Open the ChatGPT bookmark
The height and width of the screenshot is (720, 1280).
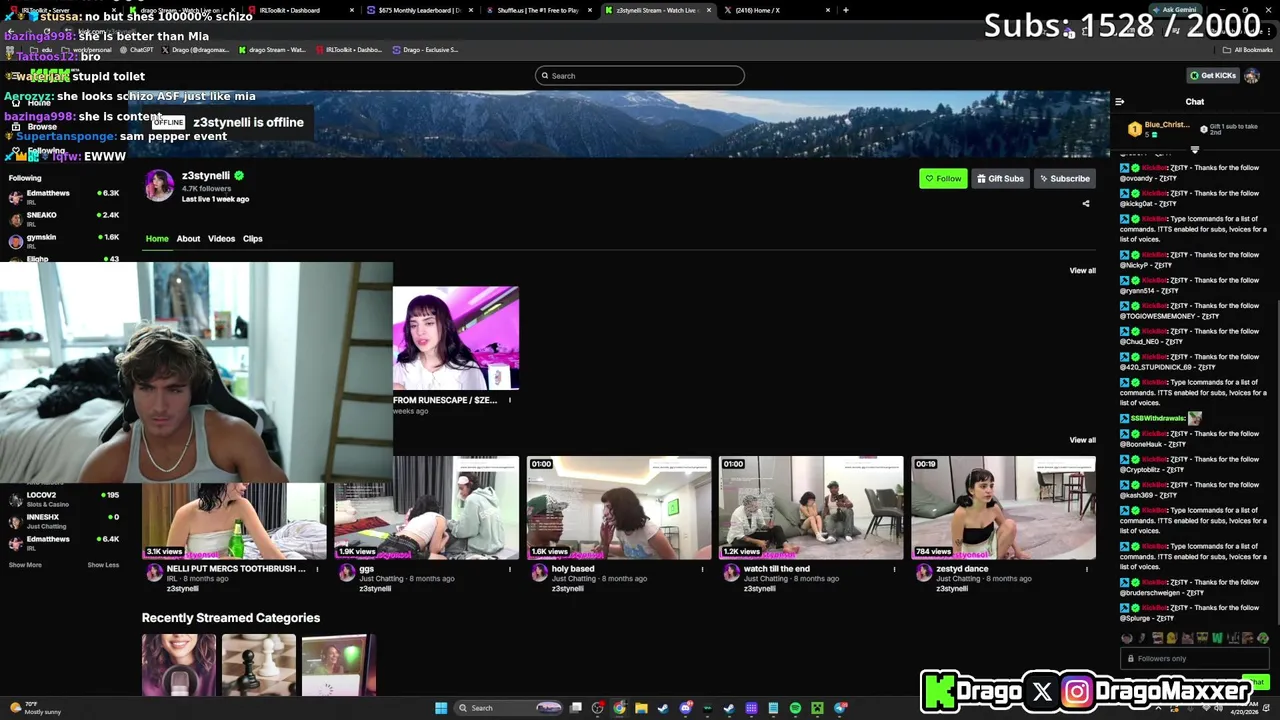137,50
